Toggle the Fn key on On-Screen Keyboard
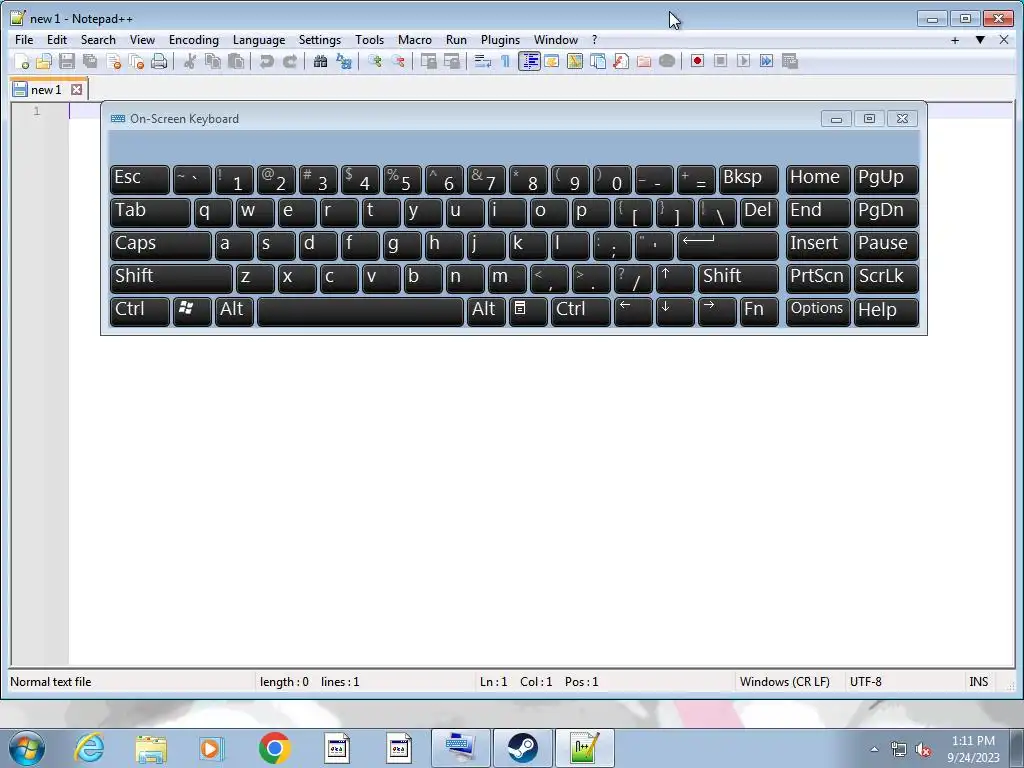Viewport: 1024px width, 768px height. (x=758, y=311)
